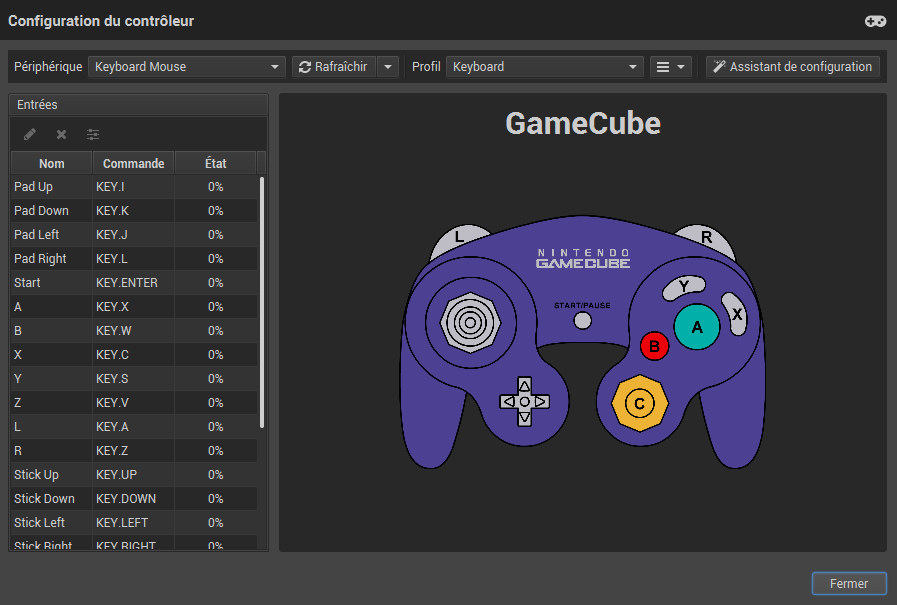897x605 pixels.
Task: Click the D-pad left arrow
Action: pyautogui.click(x=508, y=402)
